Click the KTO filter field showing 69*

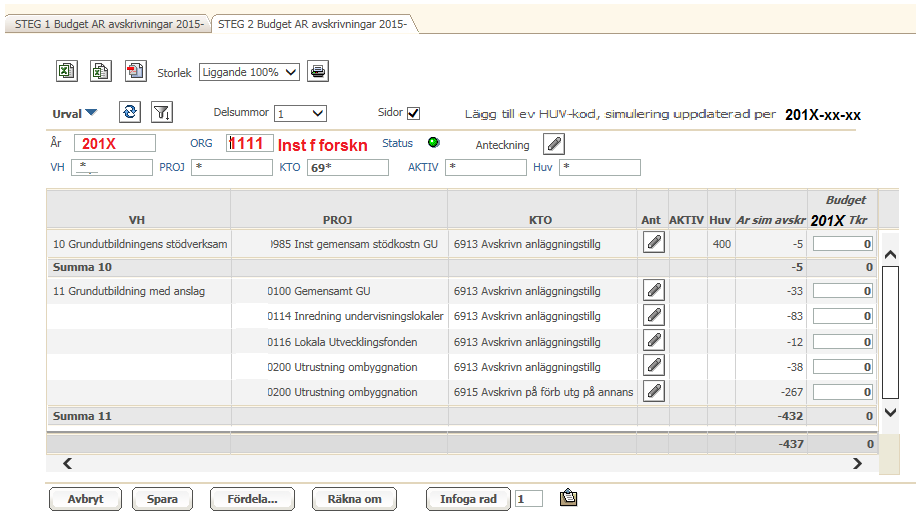pyautogui.click(x=348, y=167)
